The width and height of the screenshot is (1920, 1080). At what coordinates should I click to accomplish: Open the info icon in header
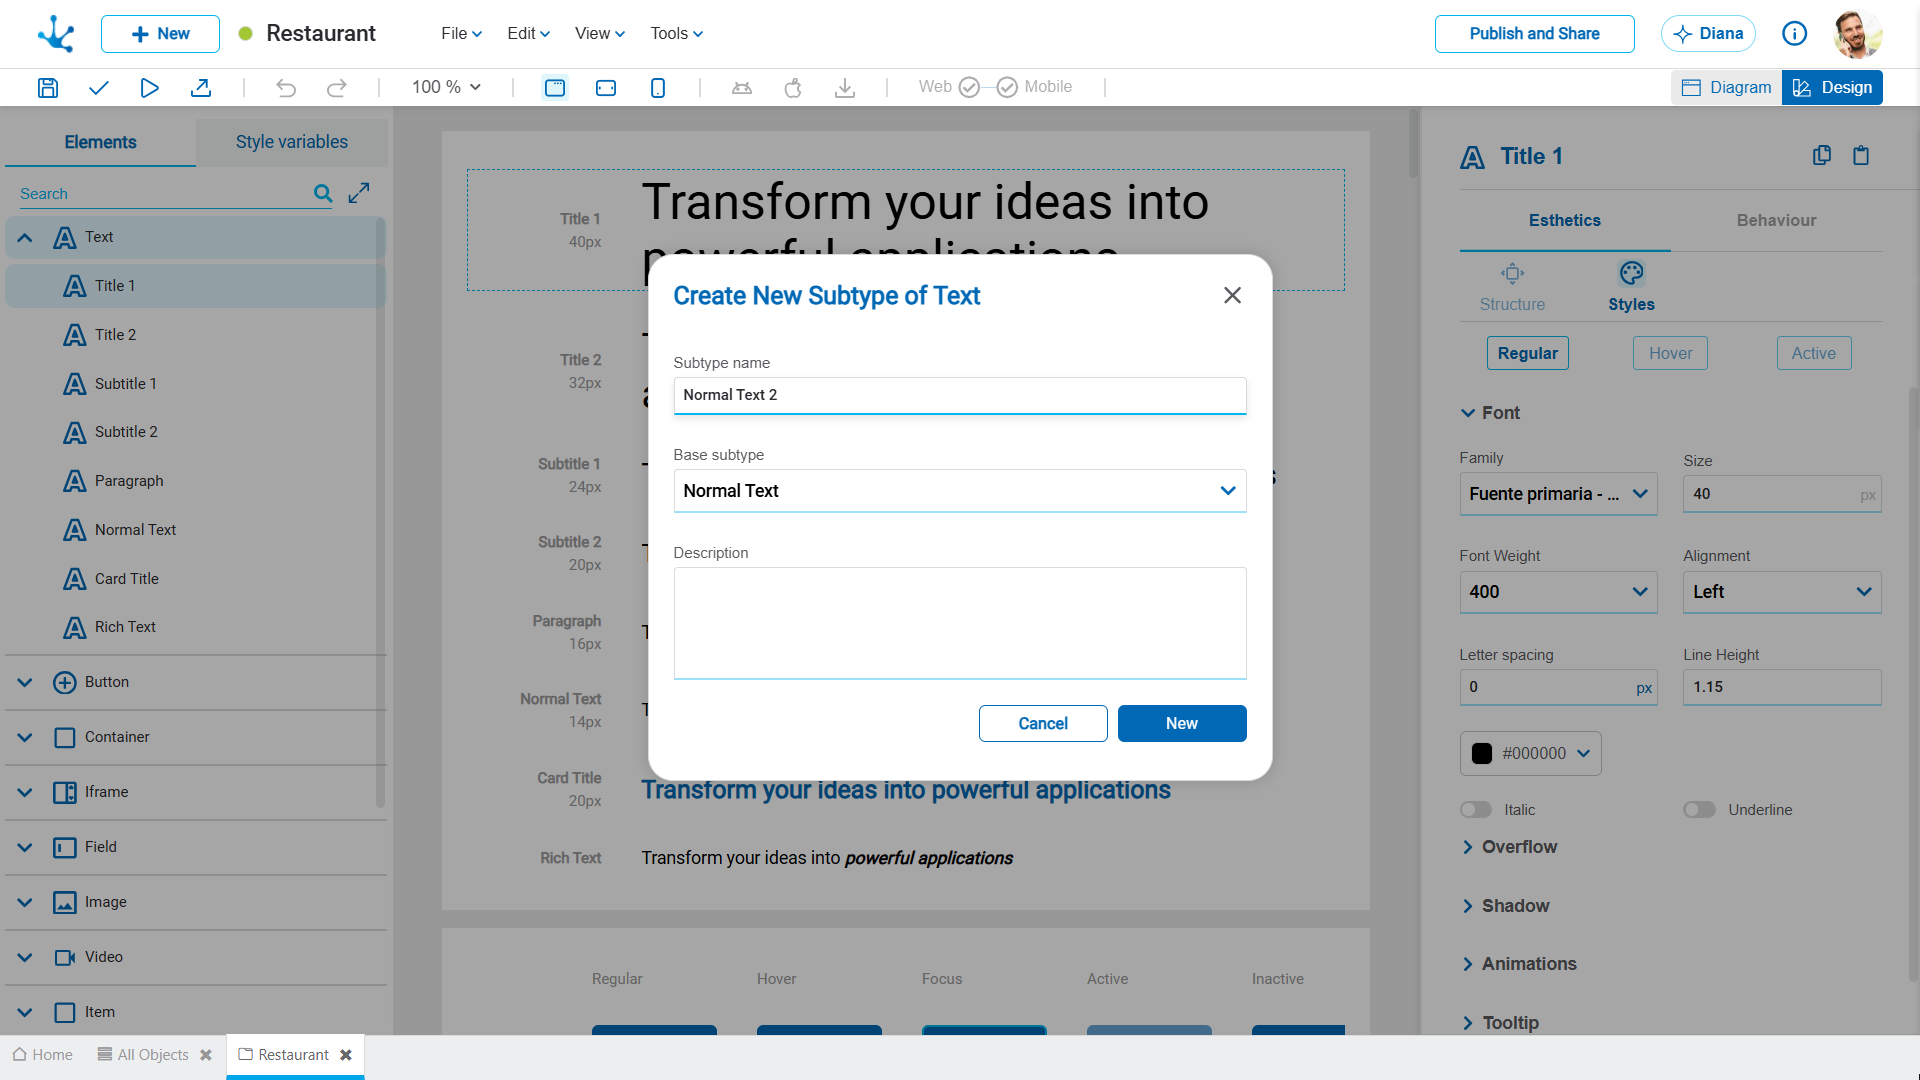pyautogui.click(x=1795, y=34)
